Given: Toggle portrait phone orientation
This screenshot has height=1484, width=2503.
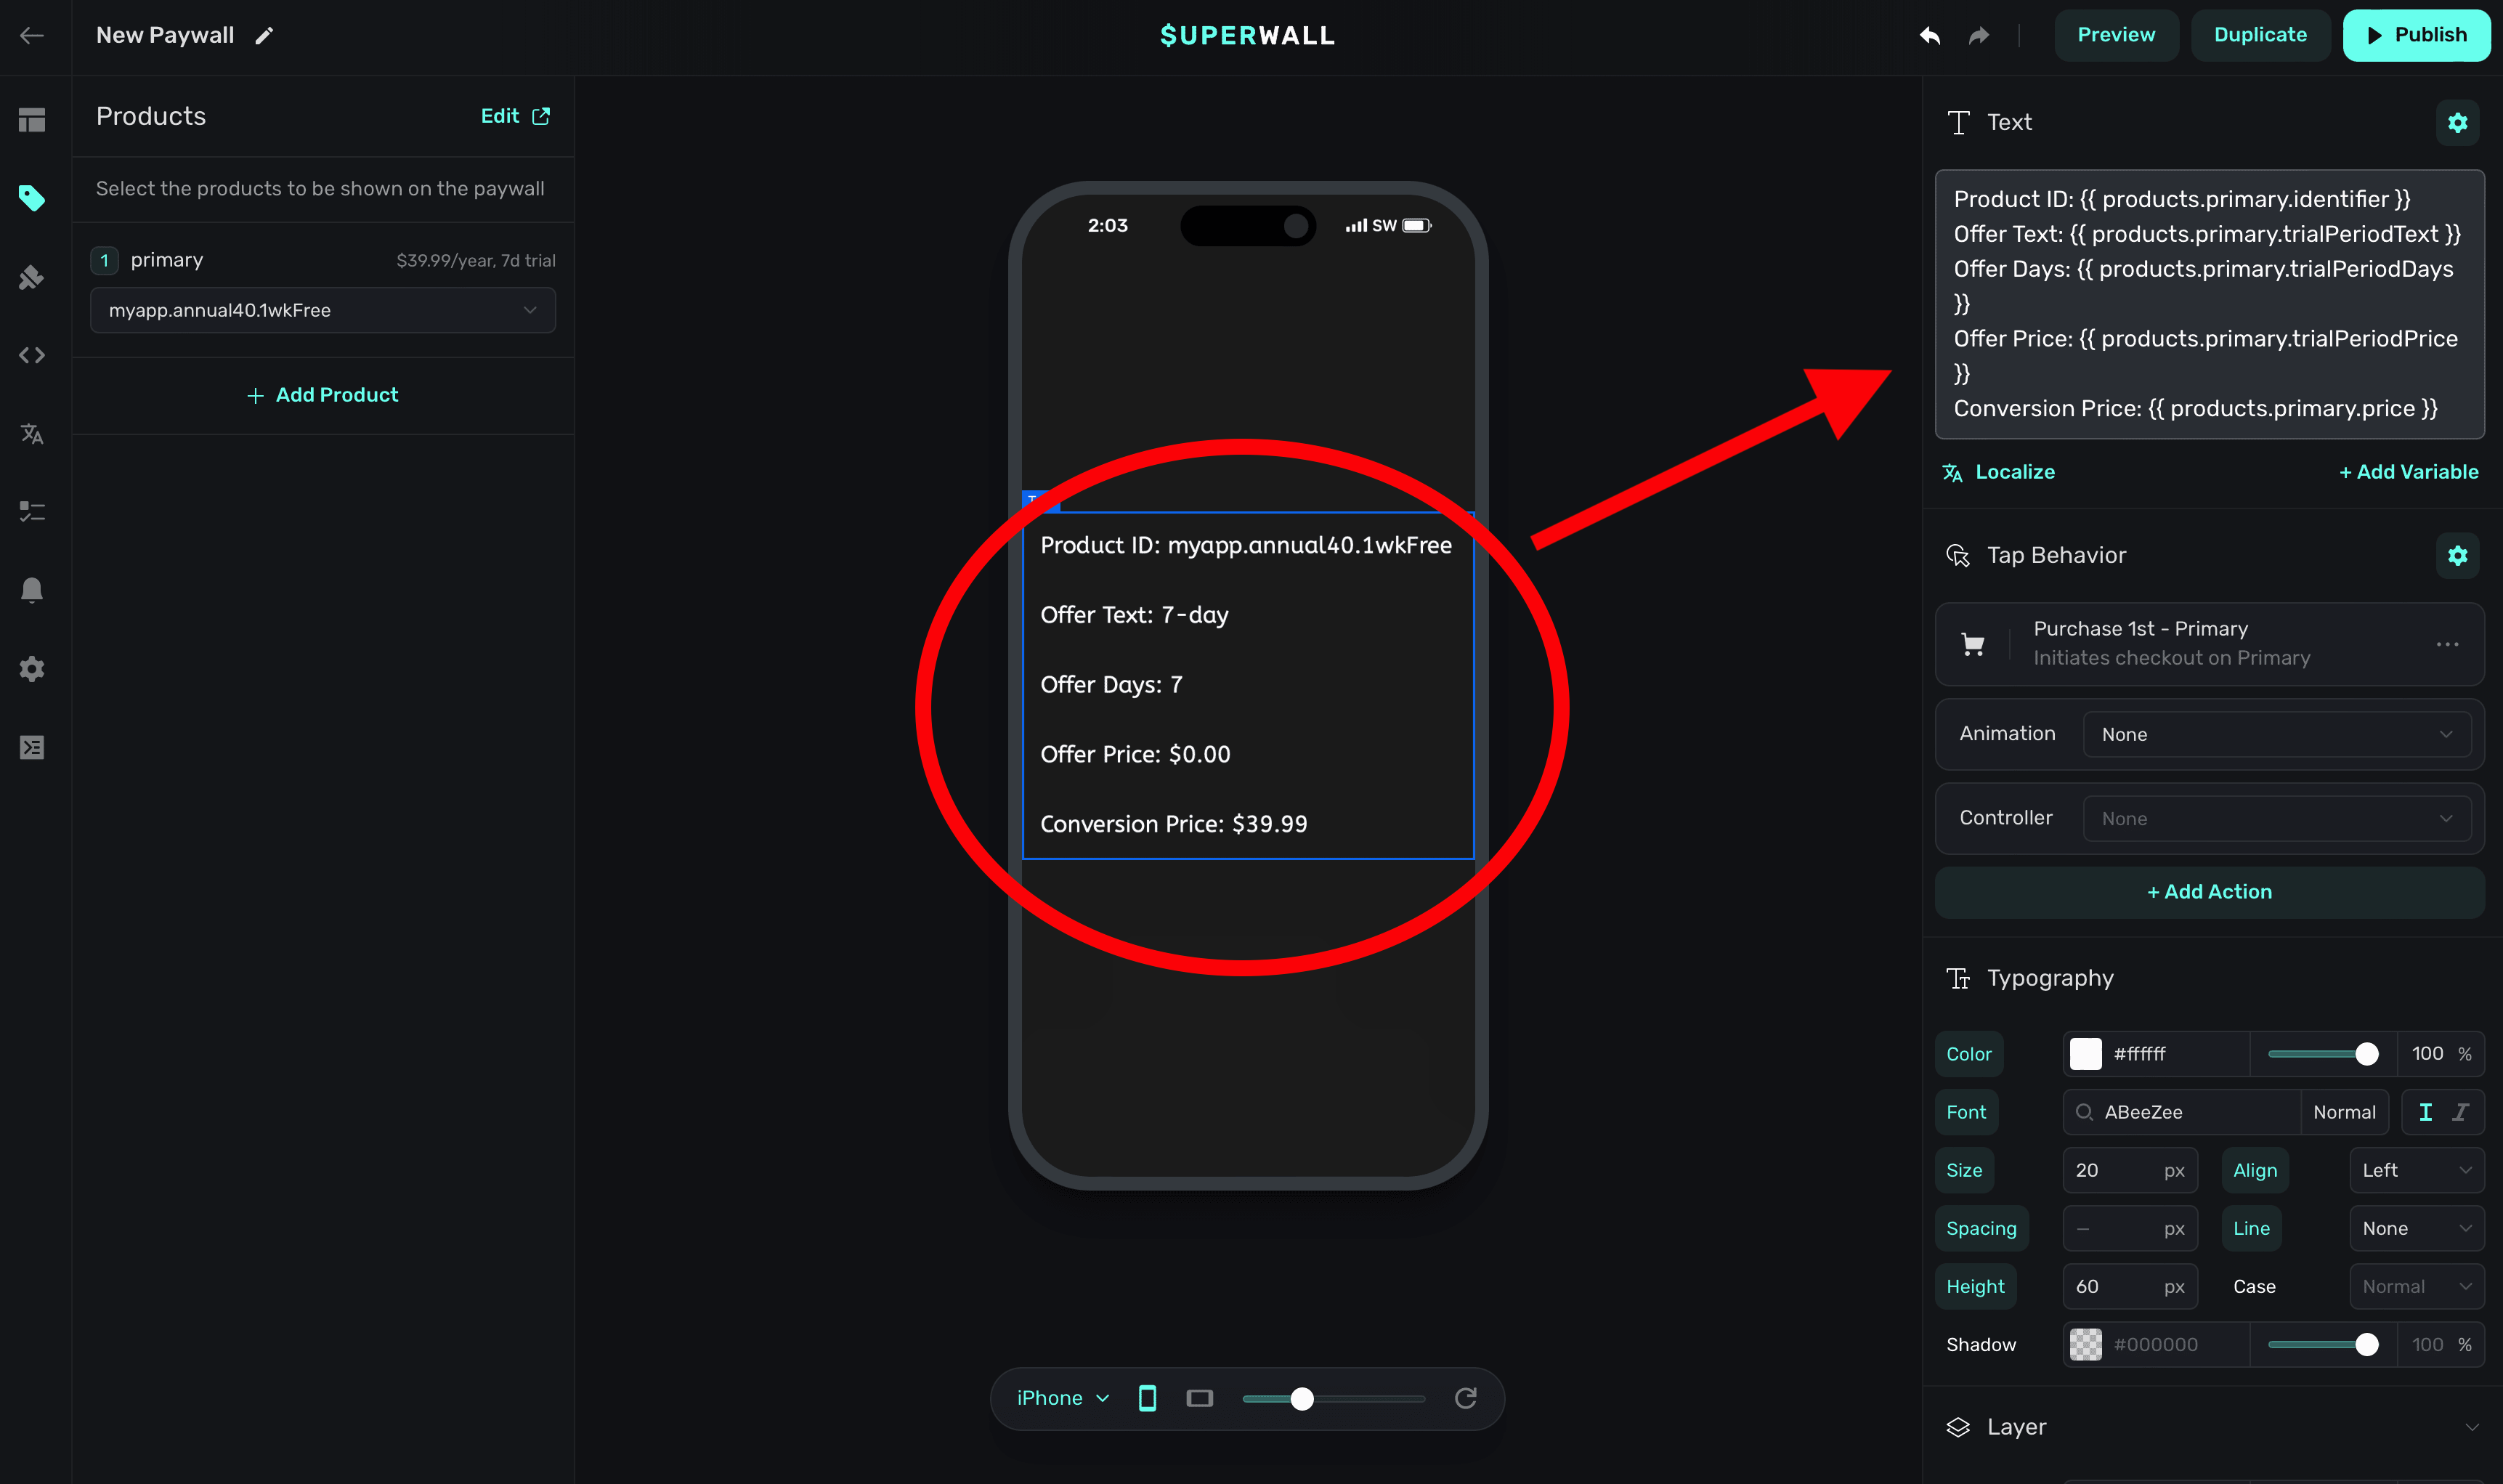Looking at the screenshot, I should pyautogui.click(x=1147, y=1398).
